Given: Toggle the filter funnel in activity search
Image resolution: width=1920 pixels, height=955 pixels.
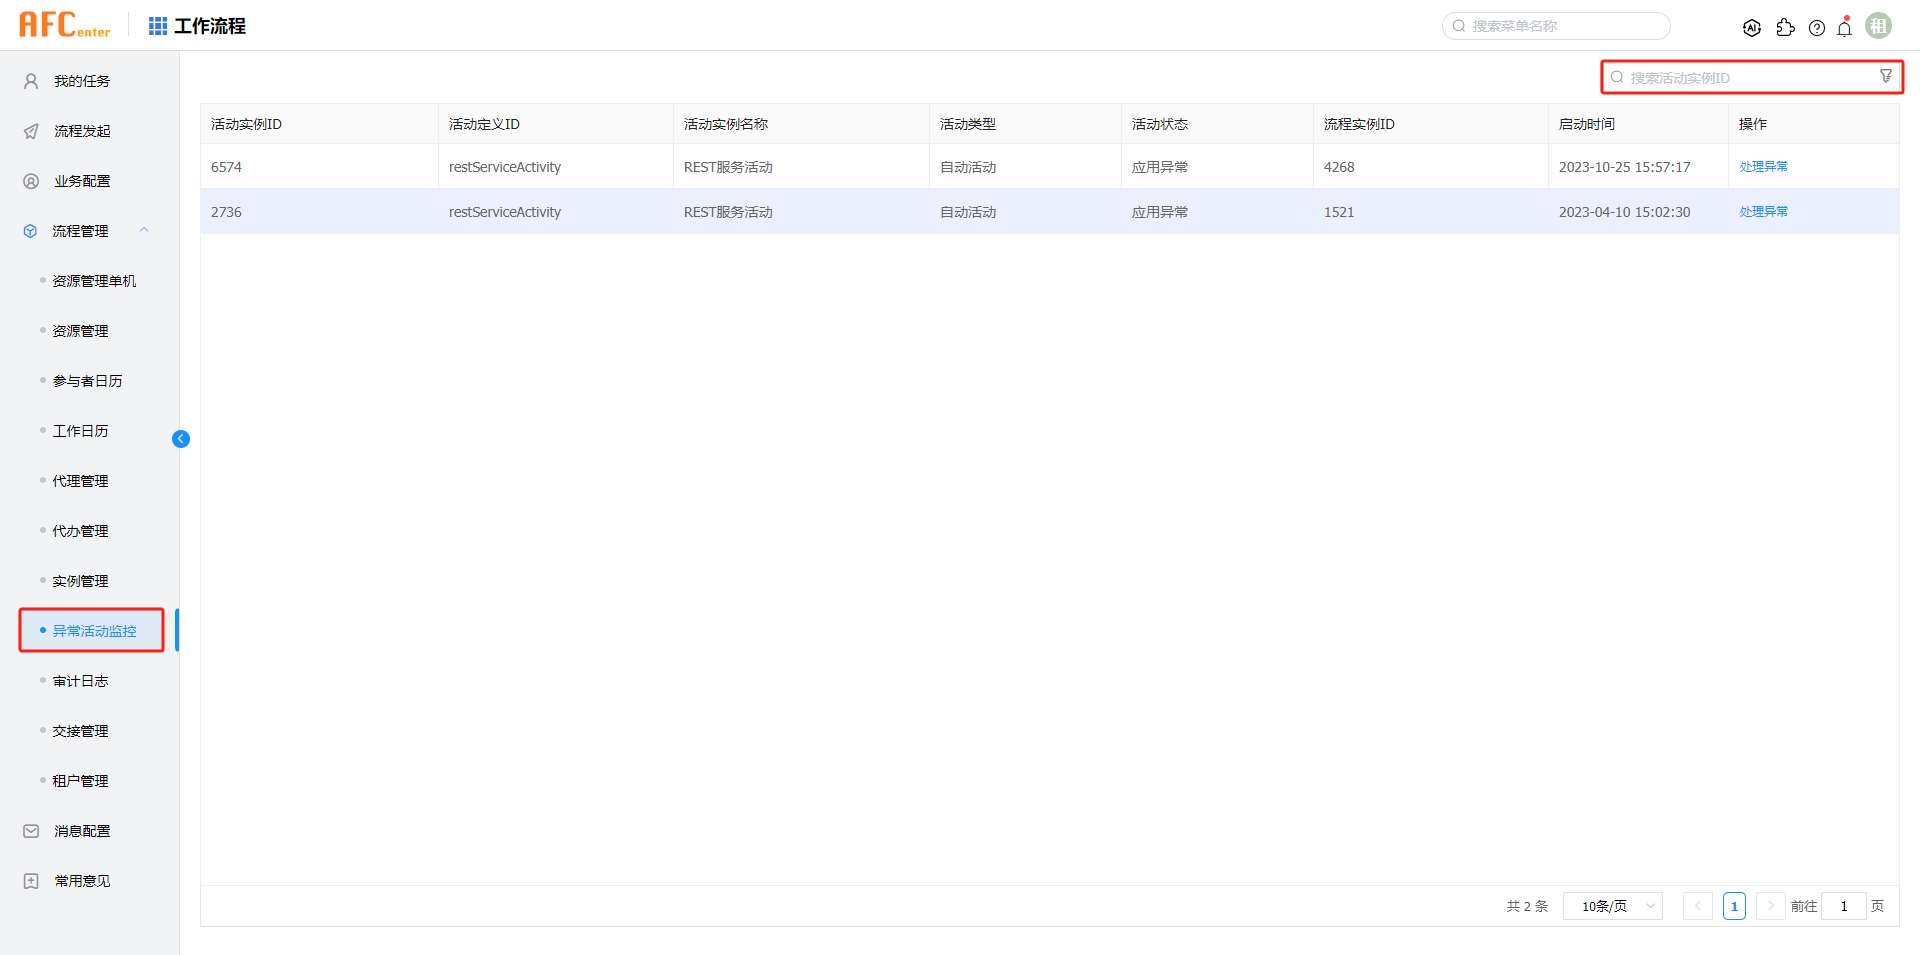Looking at the screenshot, I should 1886,75.
